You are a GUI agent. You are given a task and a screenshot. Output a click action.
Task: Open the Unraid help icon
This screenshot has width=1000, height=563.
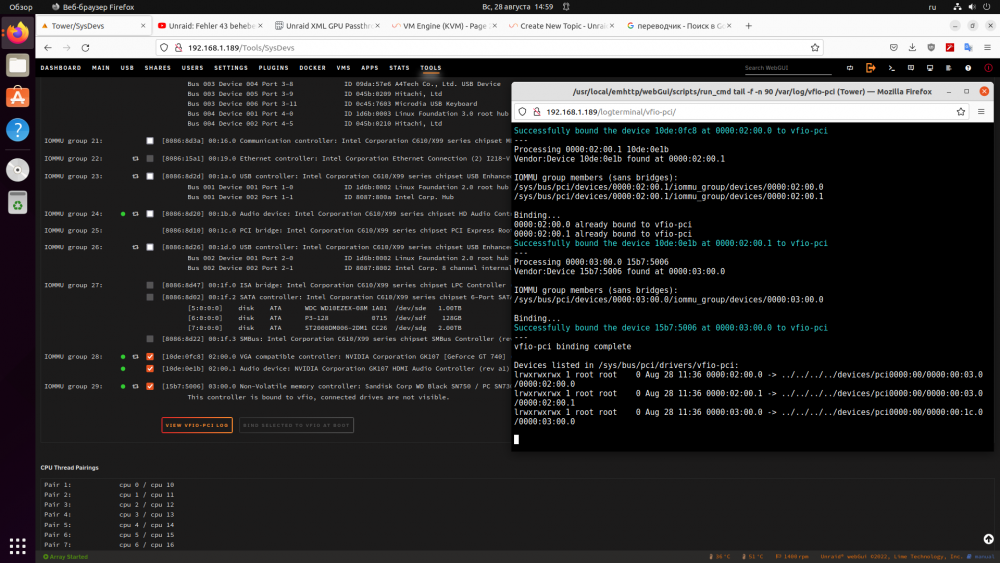click(968, 68)
